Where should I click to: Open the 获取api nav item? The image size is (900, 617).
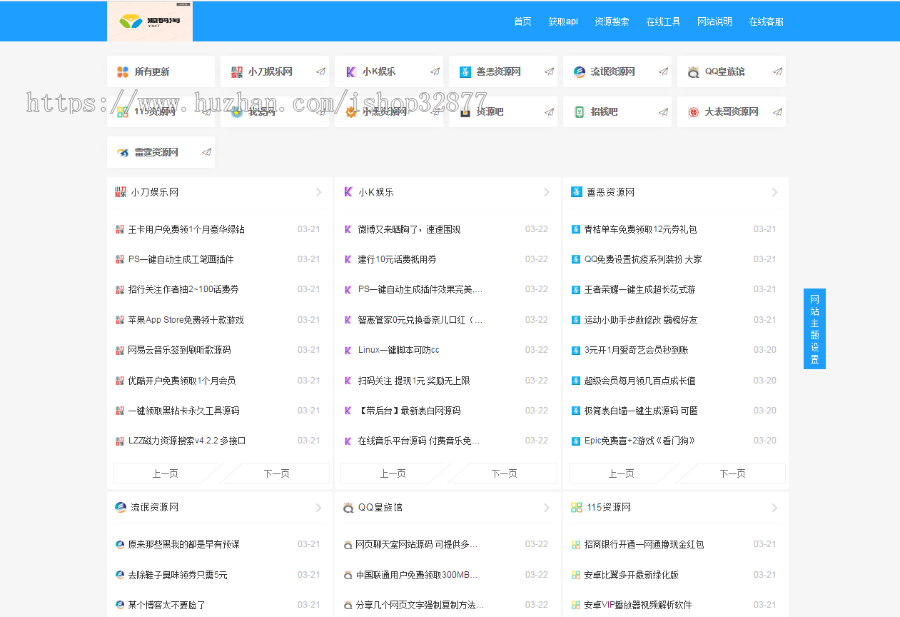click(563, 22)
